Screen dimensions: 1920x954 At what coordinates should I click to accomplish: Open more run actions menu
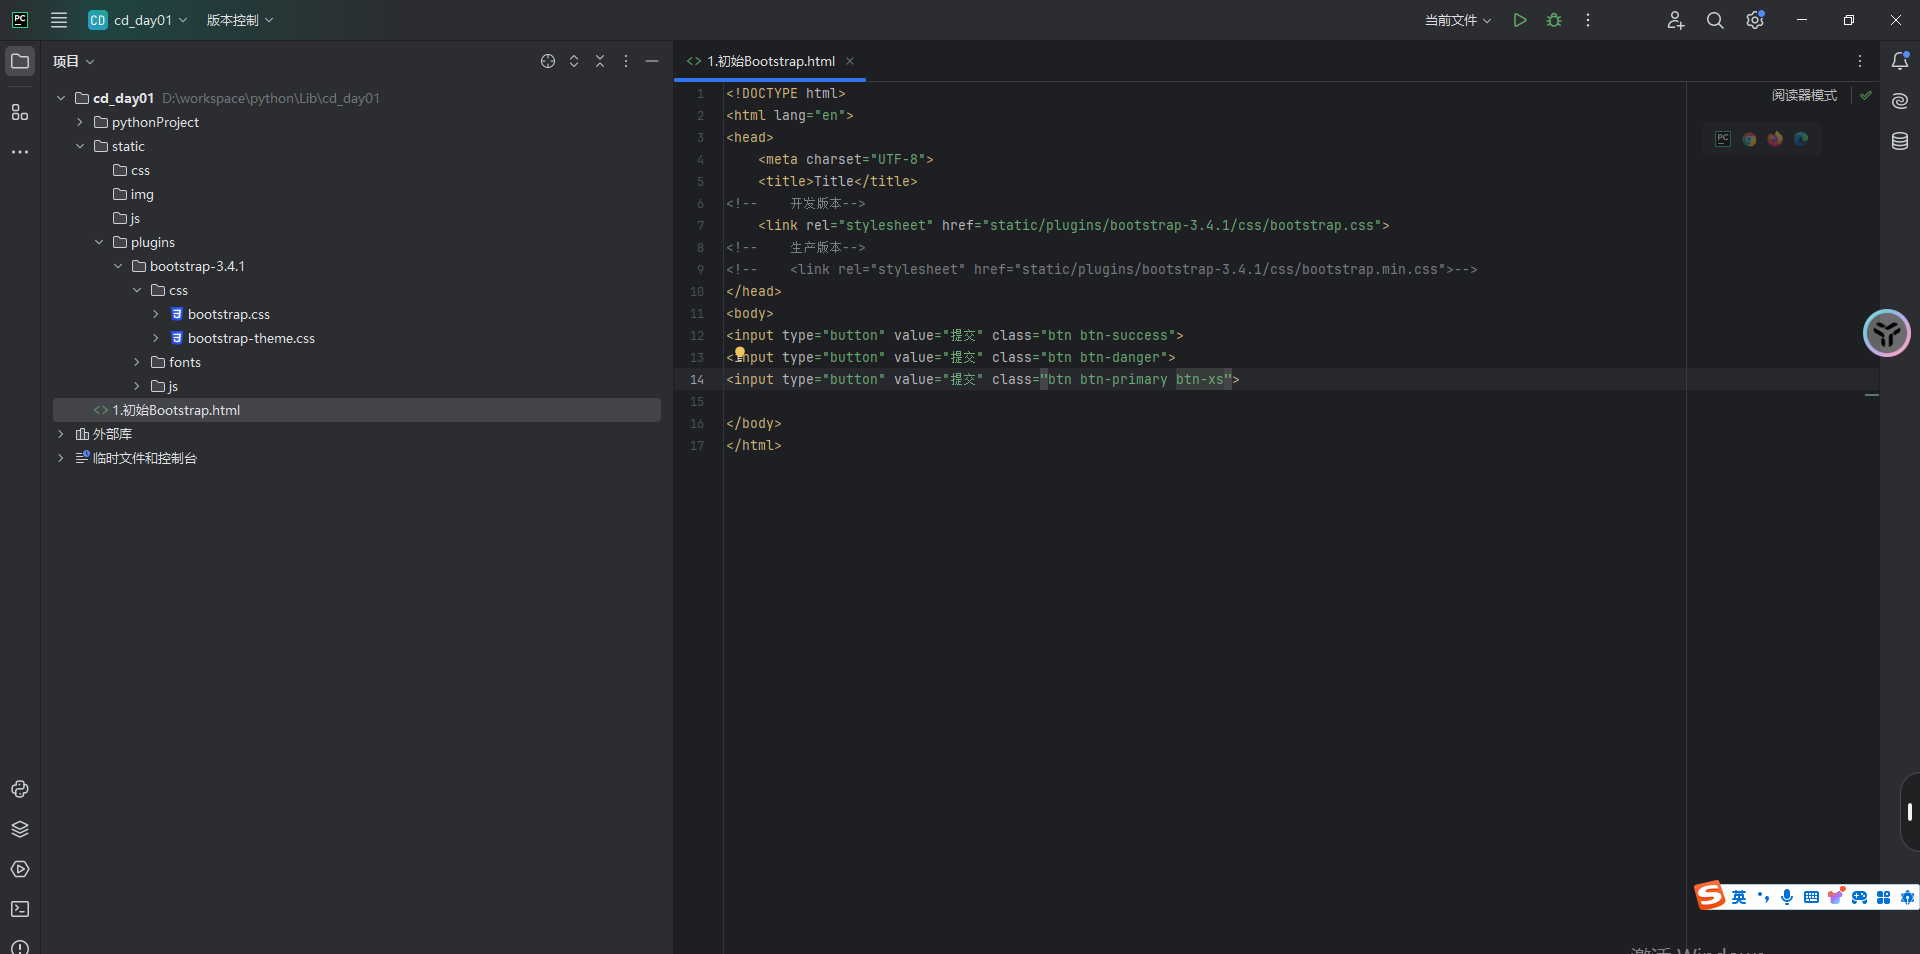[1588, 20]
